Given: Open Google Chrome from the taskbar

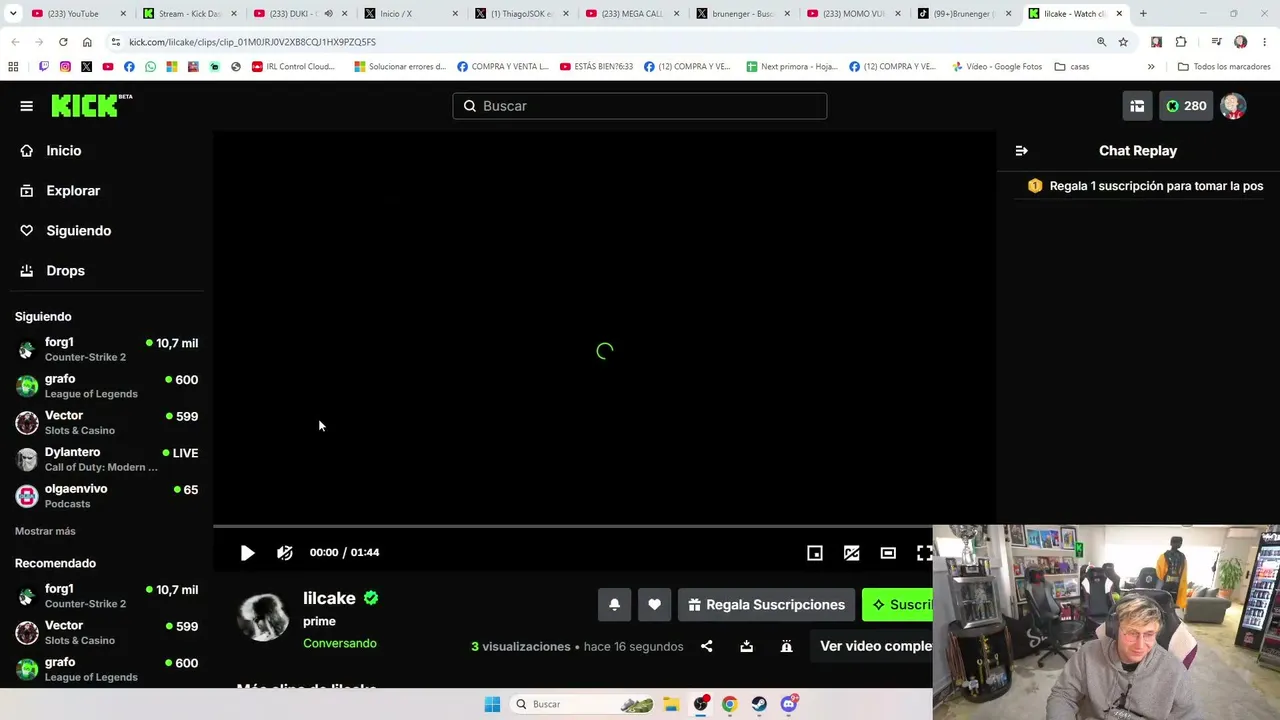Looking at the screenshot, I should 730,704.
